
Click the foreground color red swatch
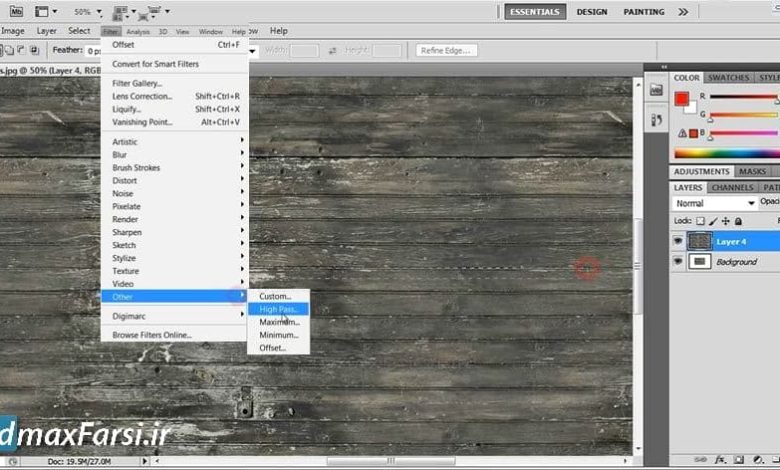[681, 98]
